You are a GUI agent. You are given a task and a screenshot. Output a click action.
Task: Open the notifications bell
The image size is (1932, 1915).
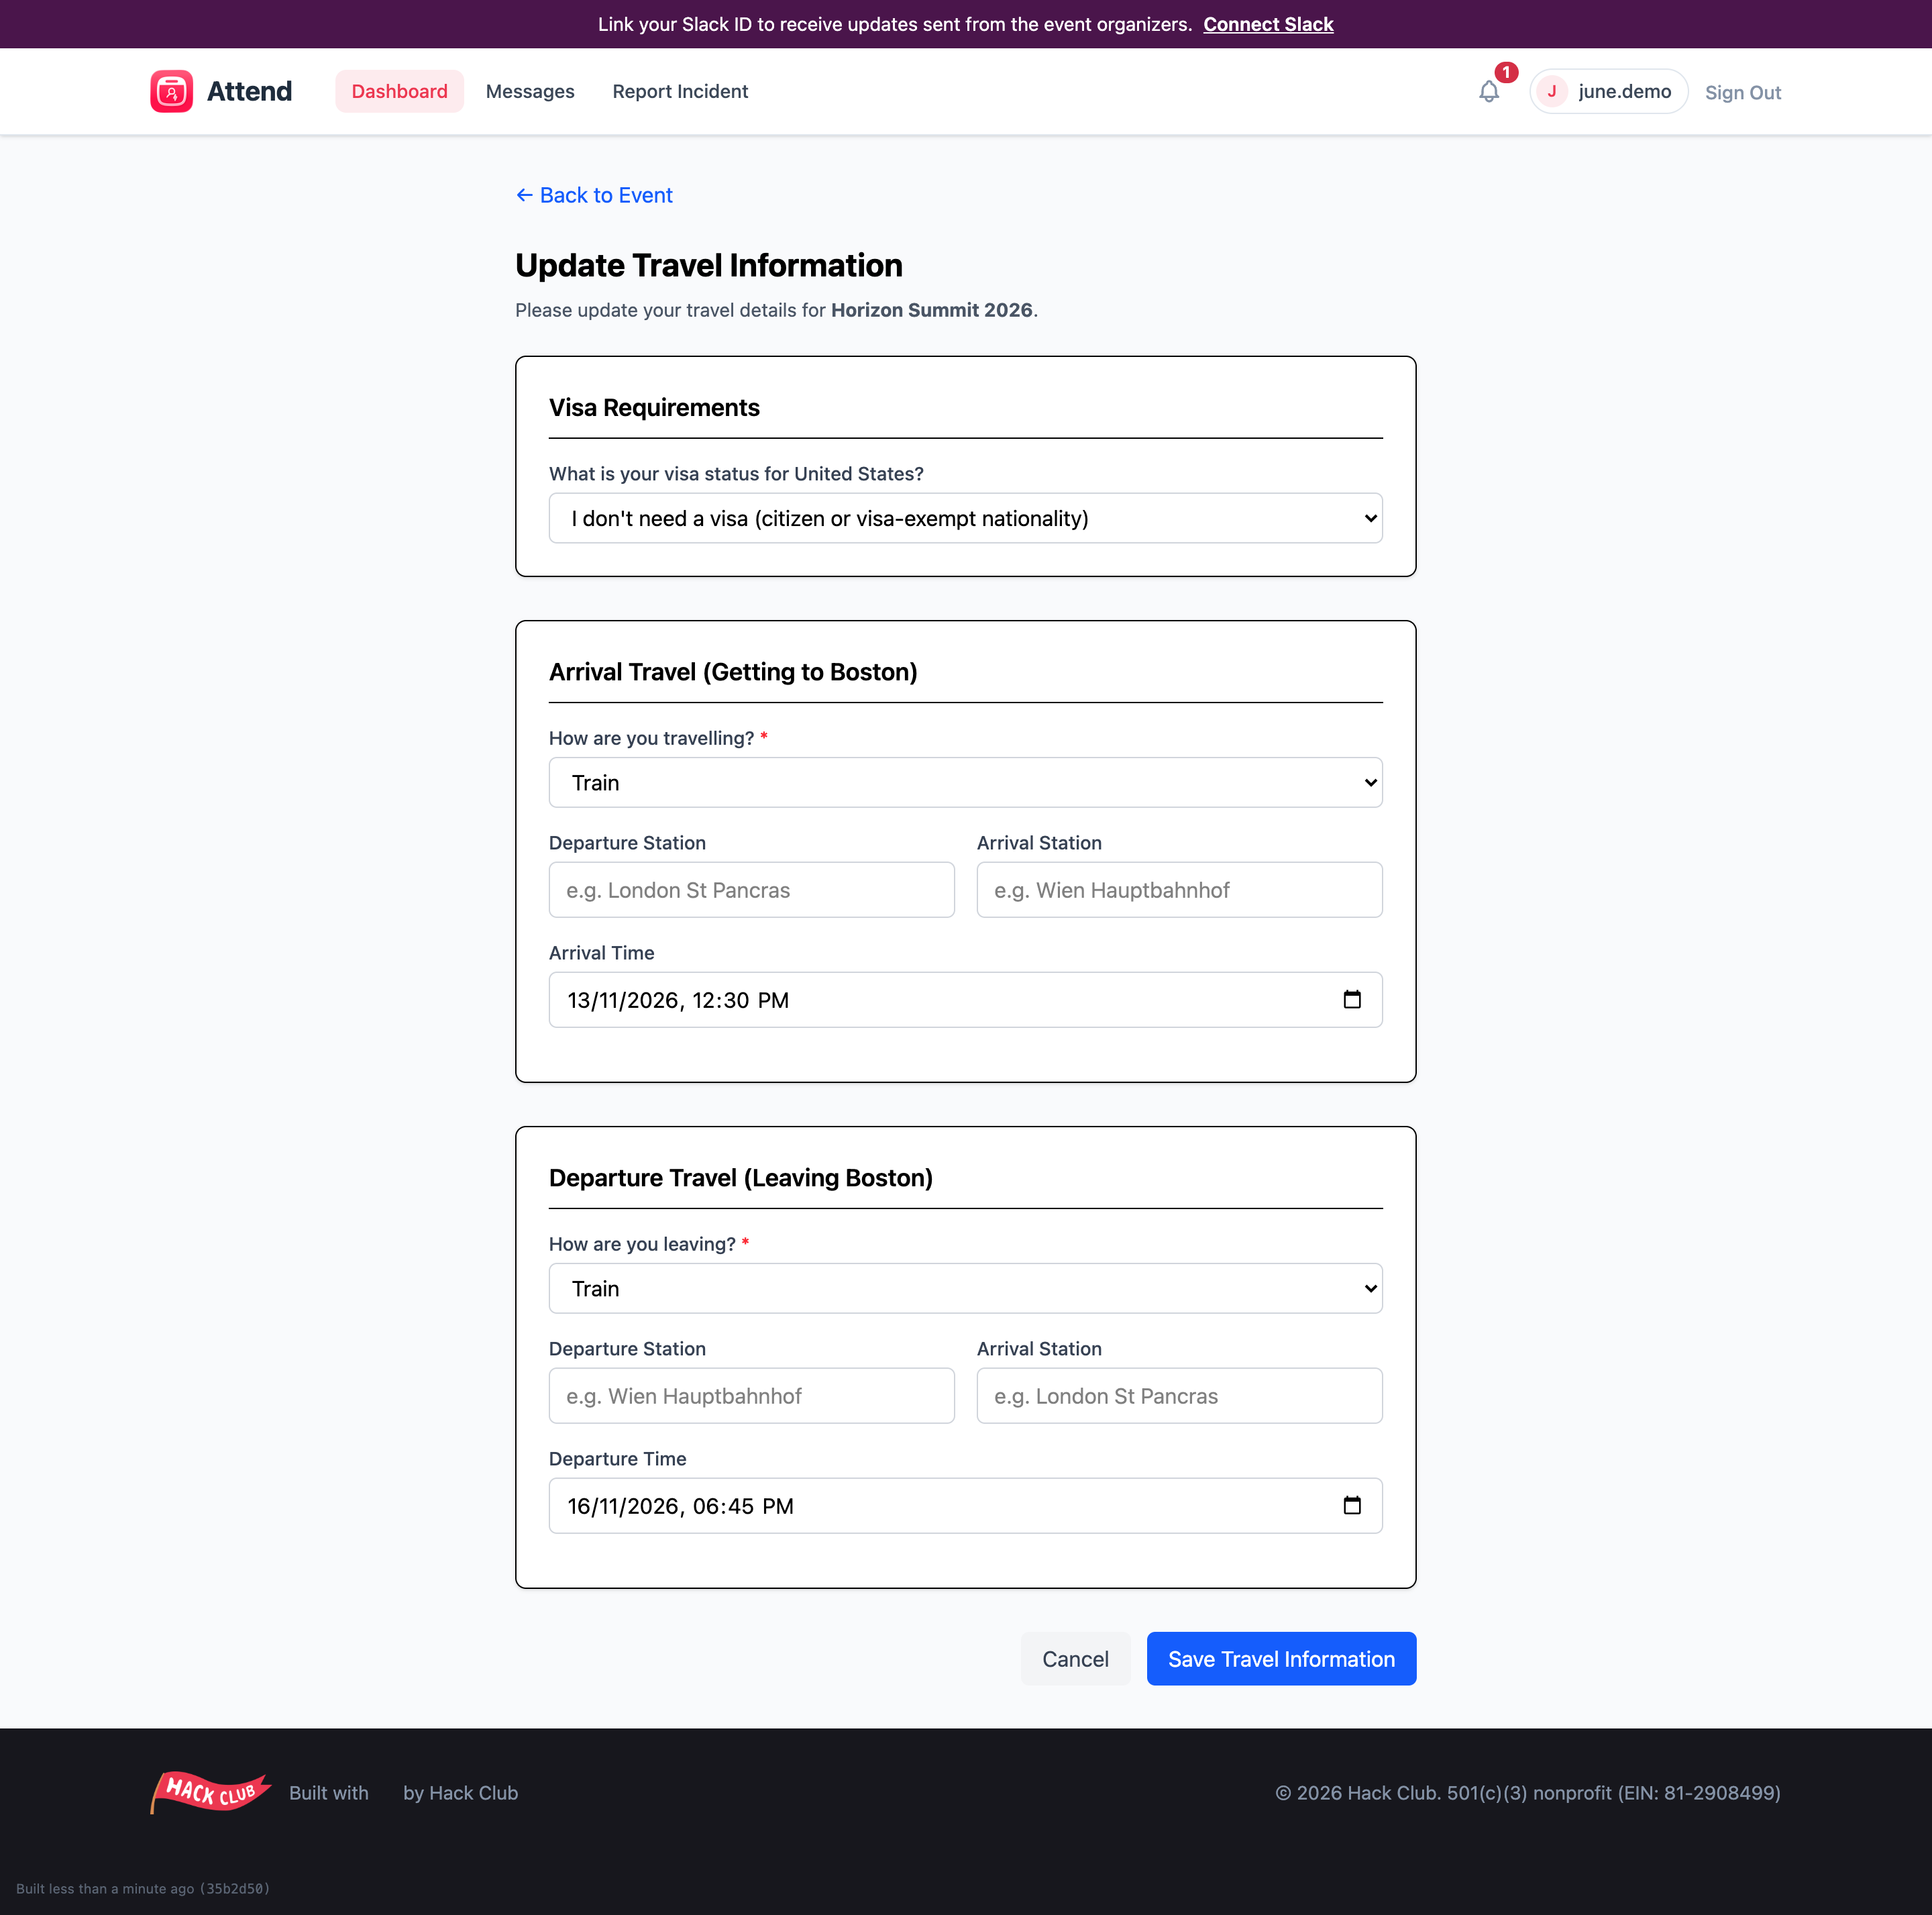(x=1489, y=92)
